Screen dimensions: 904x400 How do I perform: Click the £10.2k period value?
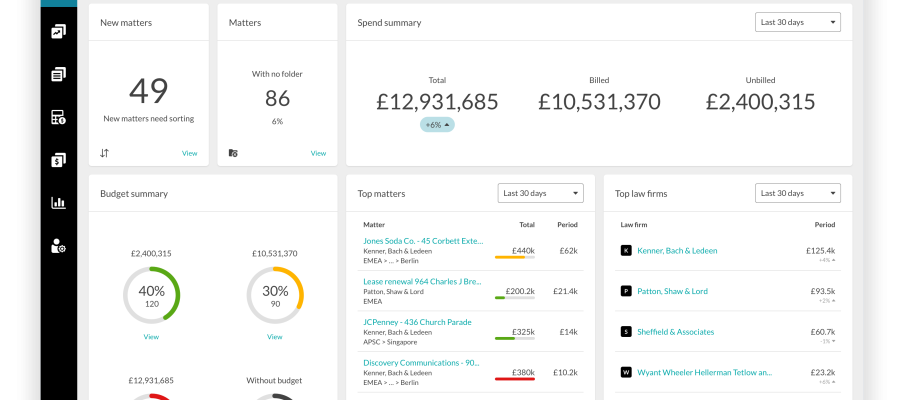coord(565,372)
